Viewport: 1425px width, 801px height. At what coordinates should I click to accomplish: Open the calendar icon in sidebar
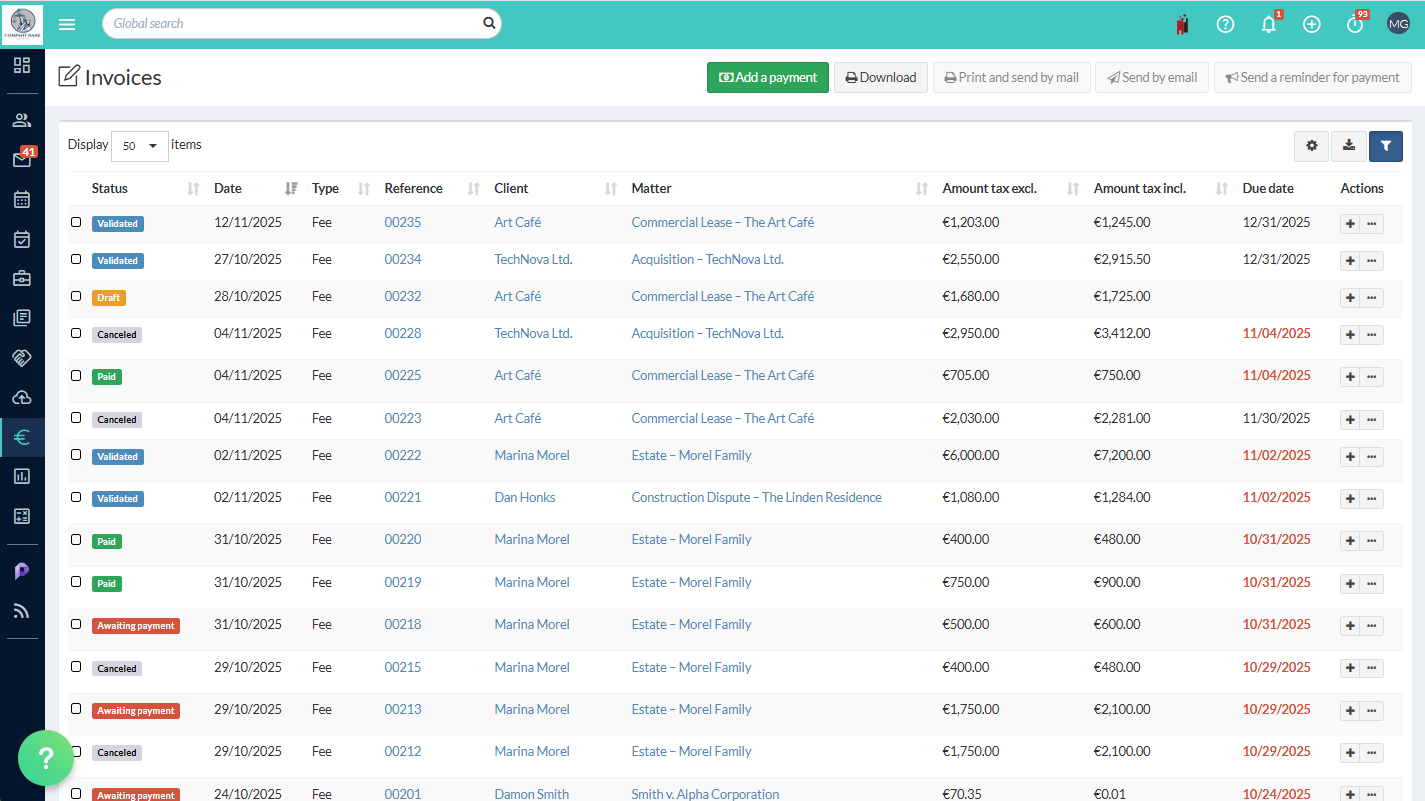click(x=22, y=199)
